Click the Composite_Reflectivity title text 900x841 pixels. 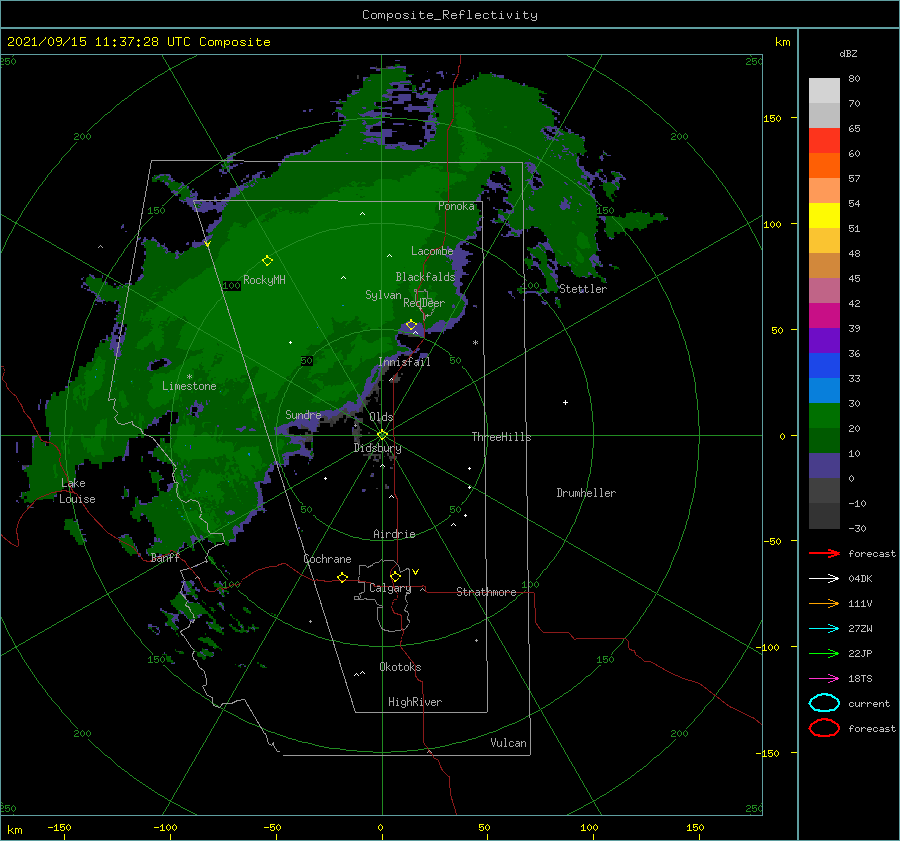click(449, 15)
